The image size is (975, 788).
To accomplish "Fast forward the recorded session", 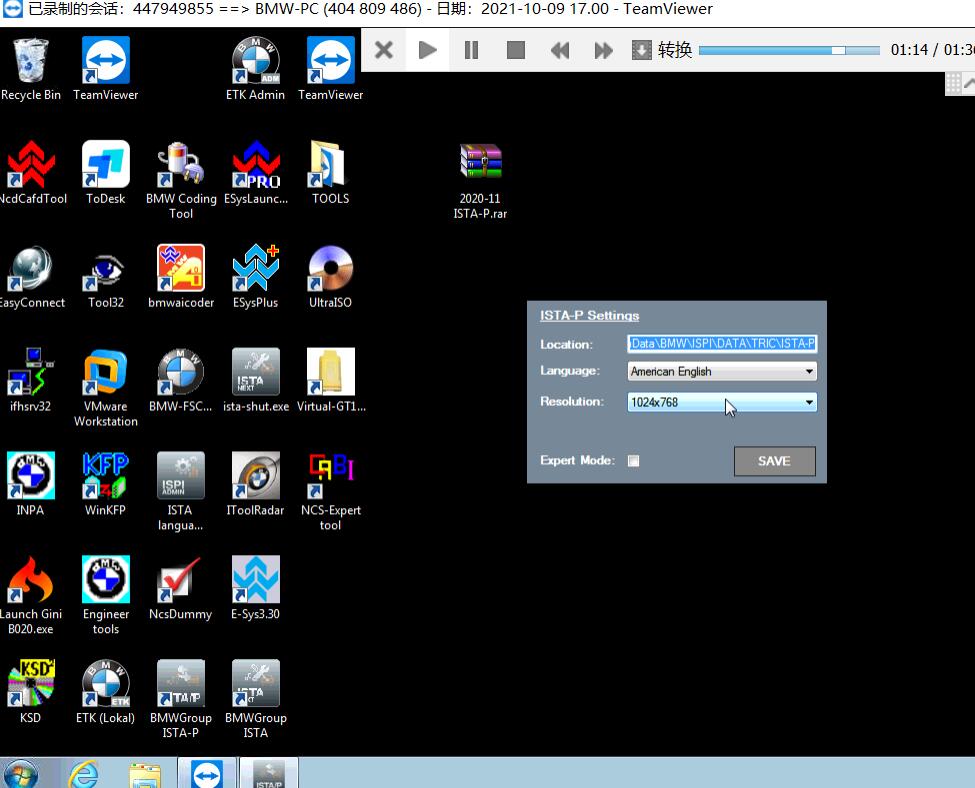I will pyautogui.click(x=603, y=50).
